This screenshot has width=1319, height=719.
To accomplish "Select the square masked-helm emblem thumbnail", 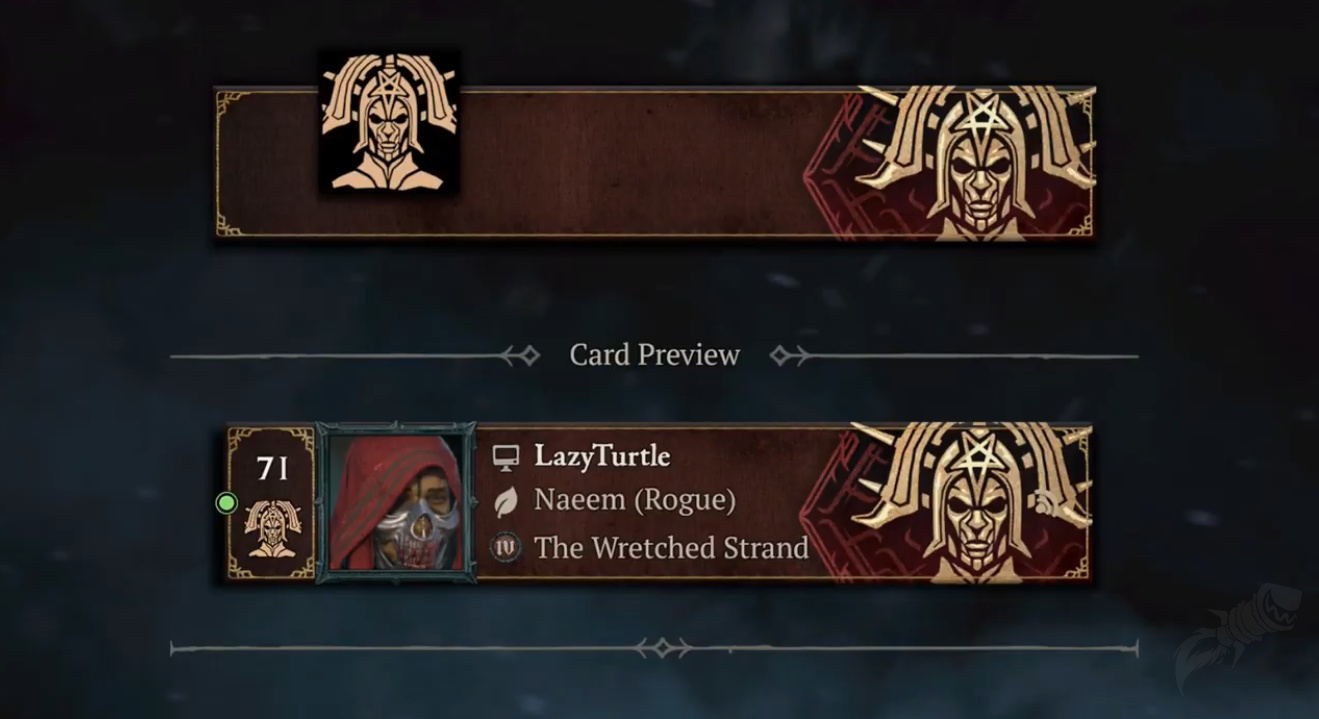I will pyautogui.click(x=389, y=122).
